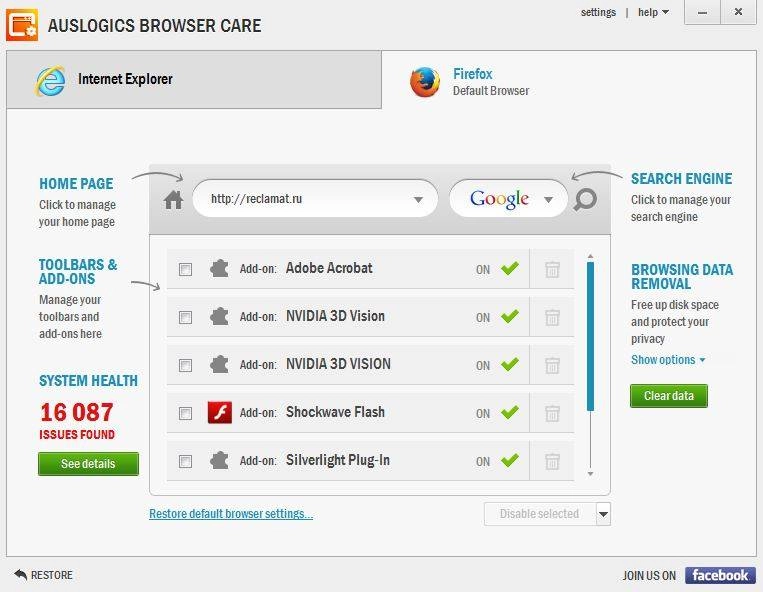Remove Silverlight Plug-In using trash icon

[x=552, y=461]
